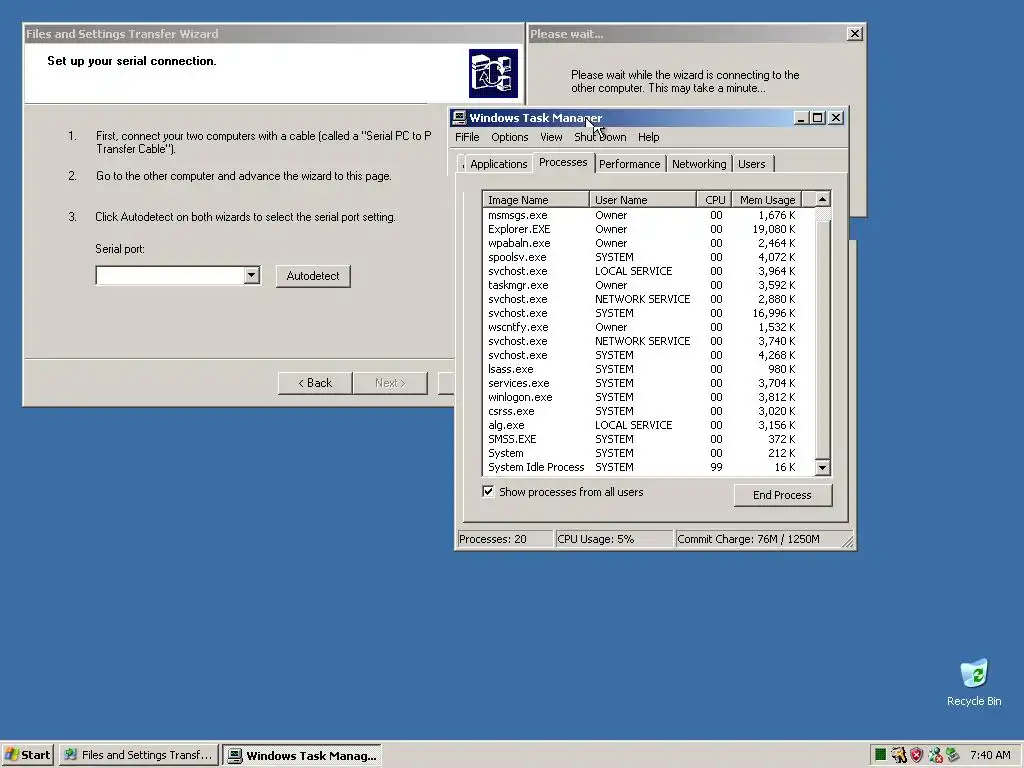Minimize the Windows Task Manager window
This screenshot has height=768, width=1024.
(801, 118)
